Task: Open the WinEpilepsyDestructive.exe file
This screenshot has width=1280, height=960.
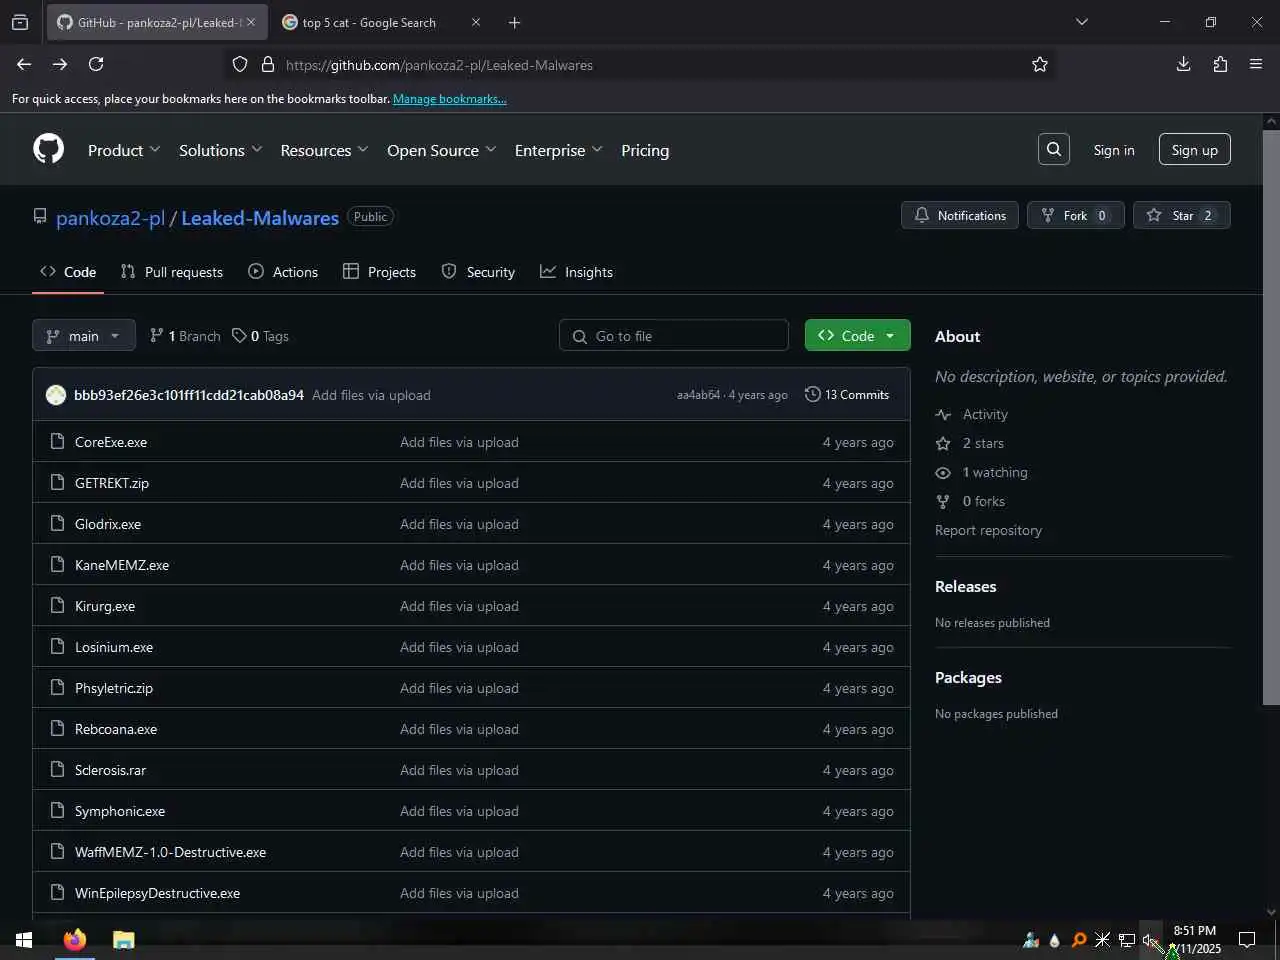Action: click(157, 893)
